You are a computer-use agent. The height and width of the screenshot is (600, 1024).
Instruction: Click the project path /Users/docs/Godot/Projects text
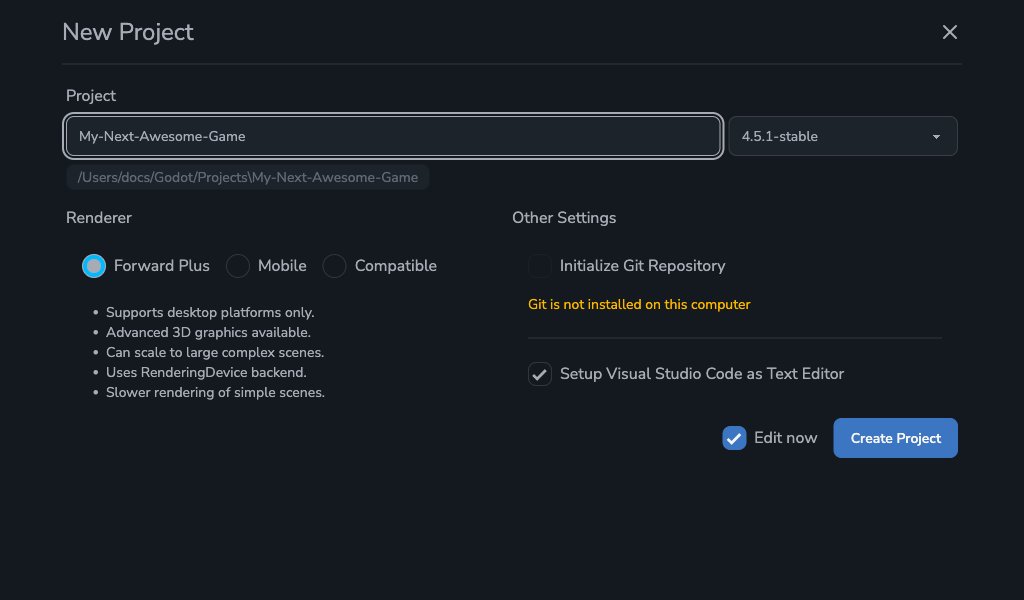[x=248, y=177]
